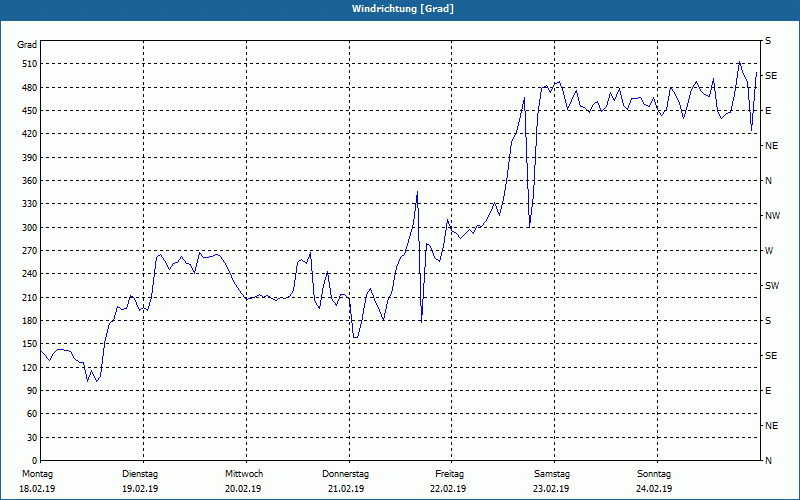Click the 'Freitag' day label
The image size is (800, 500).
(449, 474)
